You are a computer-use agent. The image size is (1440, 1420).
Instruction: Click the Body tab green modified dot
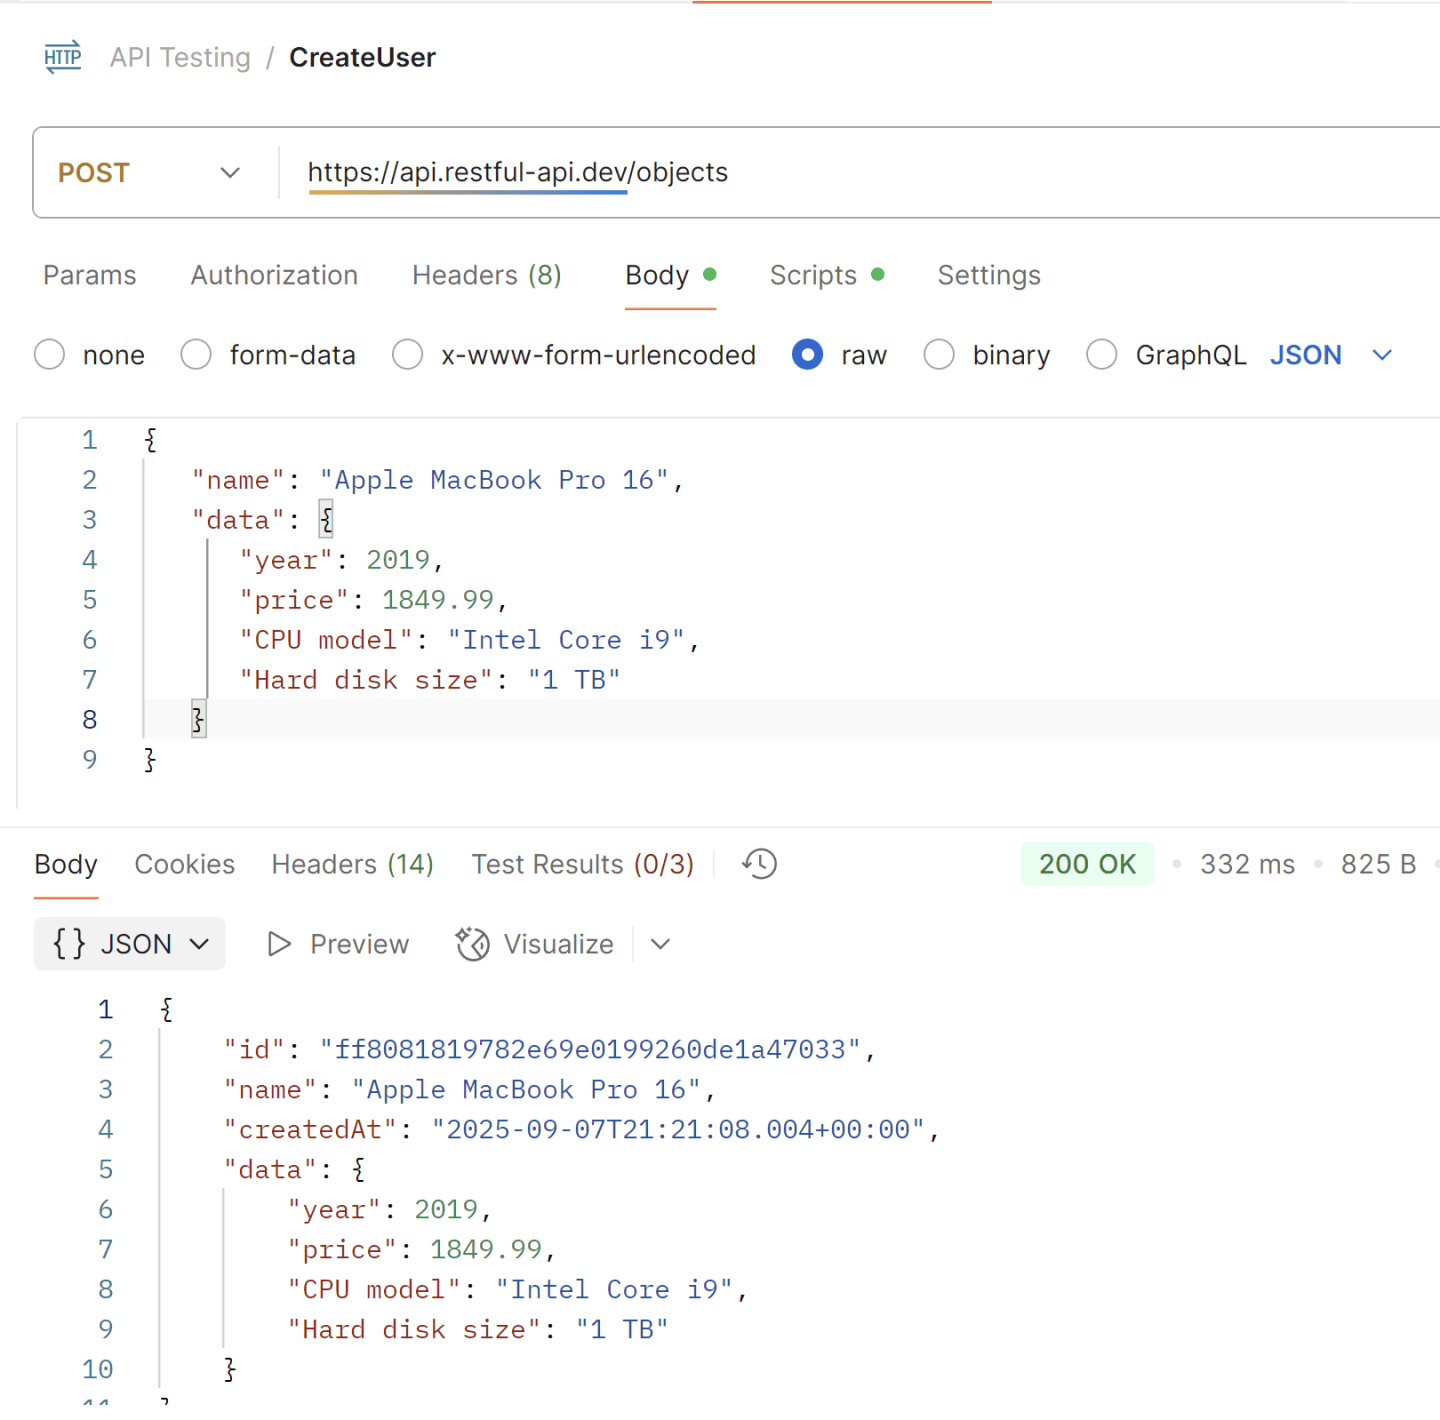pyautogui.click(x=710, y=273)
